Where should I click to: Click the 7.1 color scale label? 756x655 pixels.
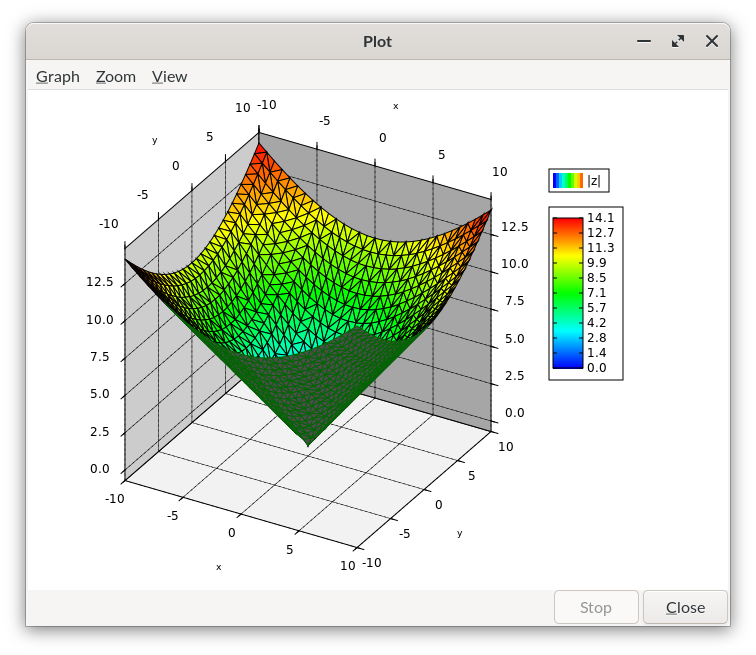(x=596, y=293)
